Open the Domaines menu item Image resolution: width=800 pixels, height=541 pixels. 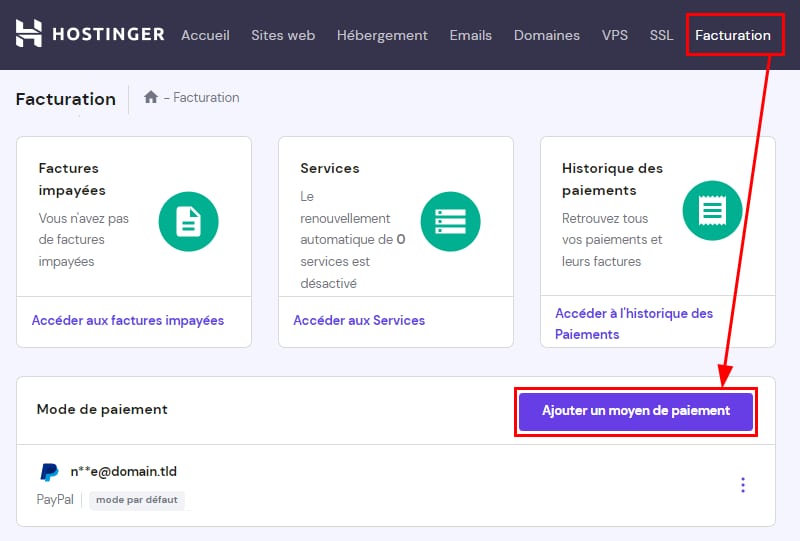546,35
